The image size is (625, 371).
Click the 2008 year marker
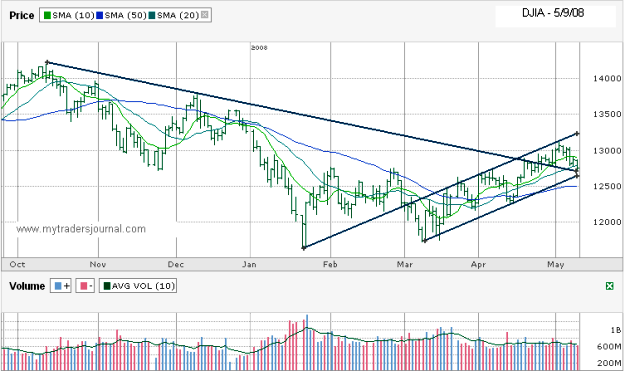coord(259,48)
